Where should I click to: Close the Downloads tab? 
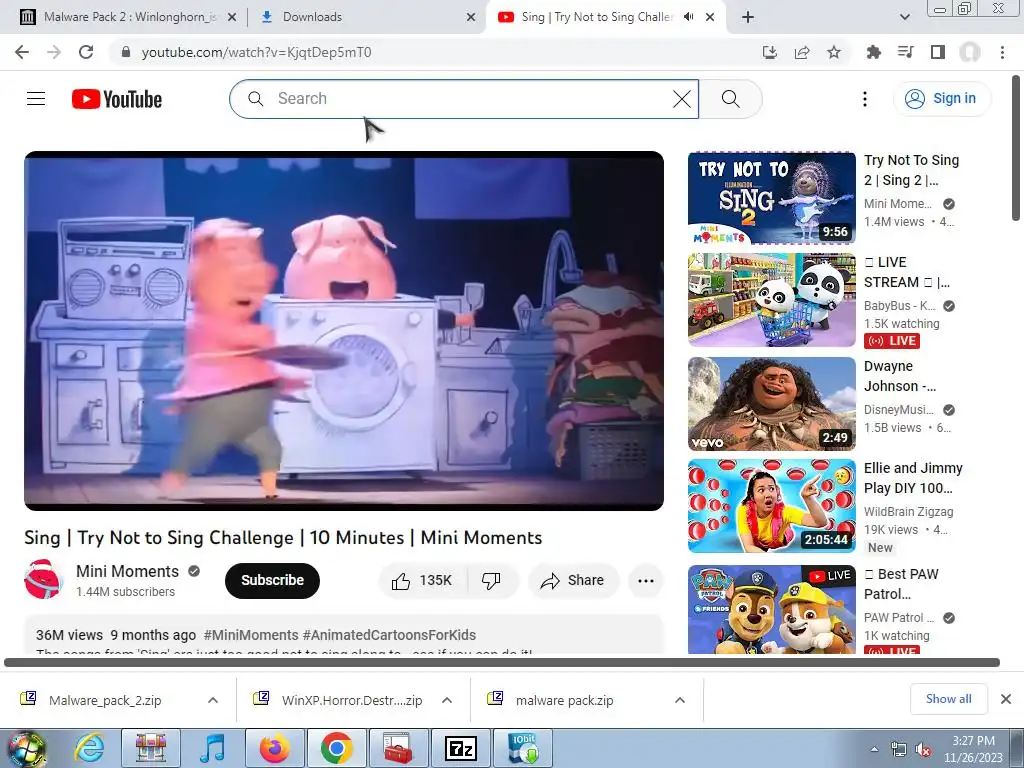click(x=471, y=17)
